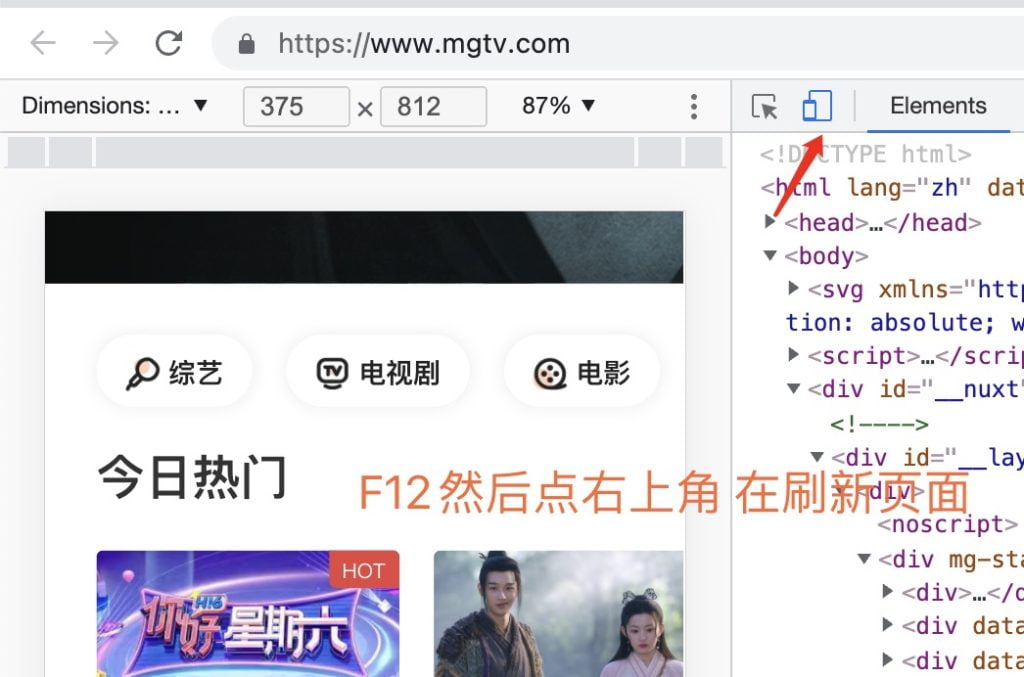Expand the svg xmlns node
Image resolution: width=1024 pixels, height=677 pixels.
(793, 288)
